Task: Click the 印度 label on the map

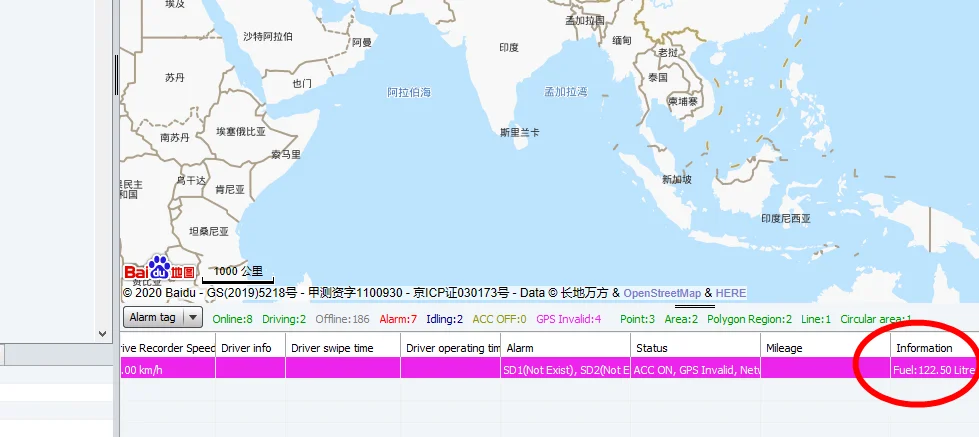Action: point(509,47)
